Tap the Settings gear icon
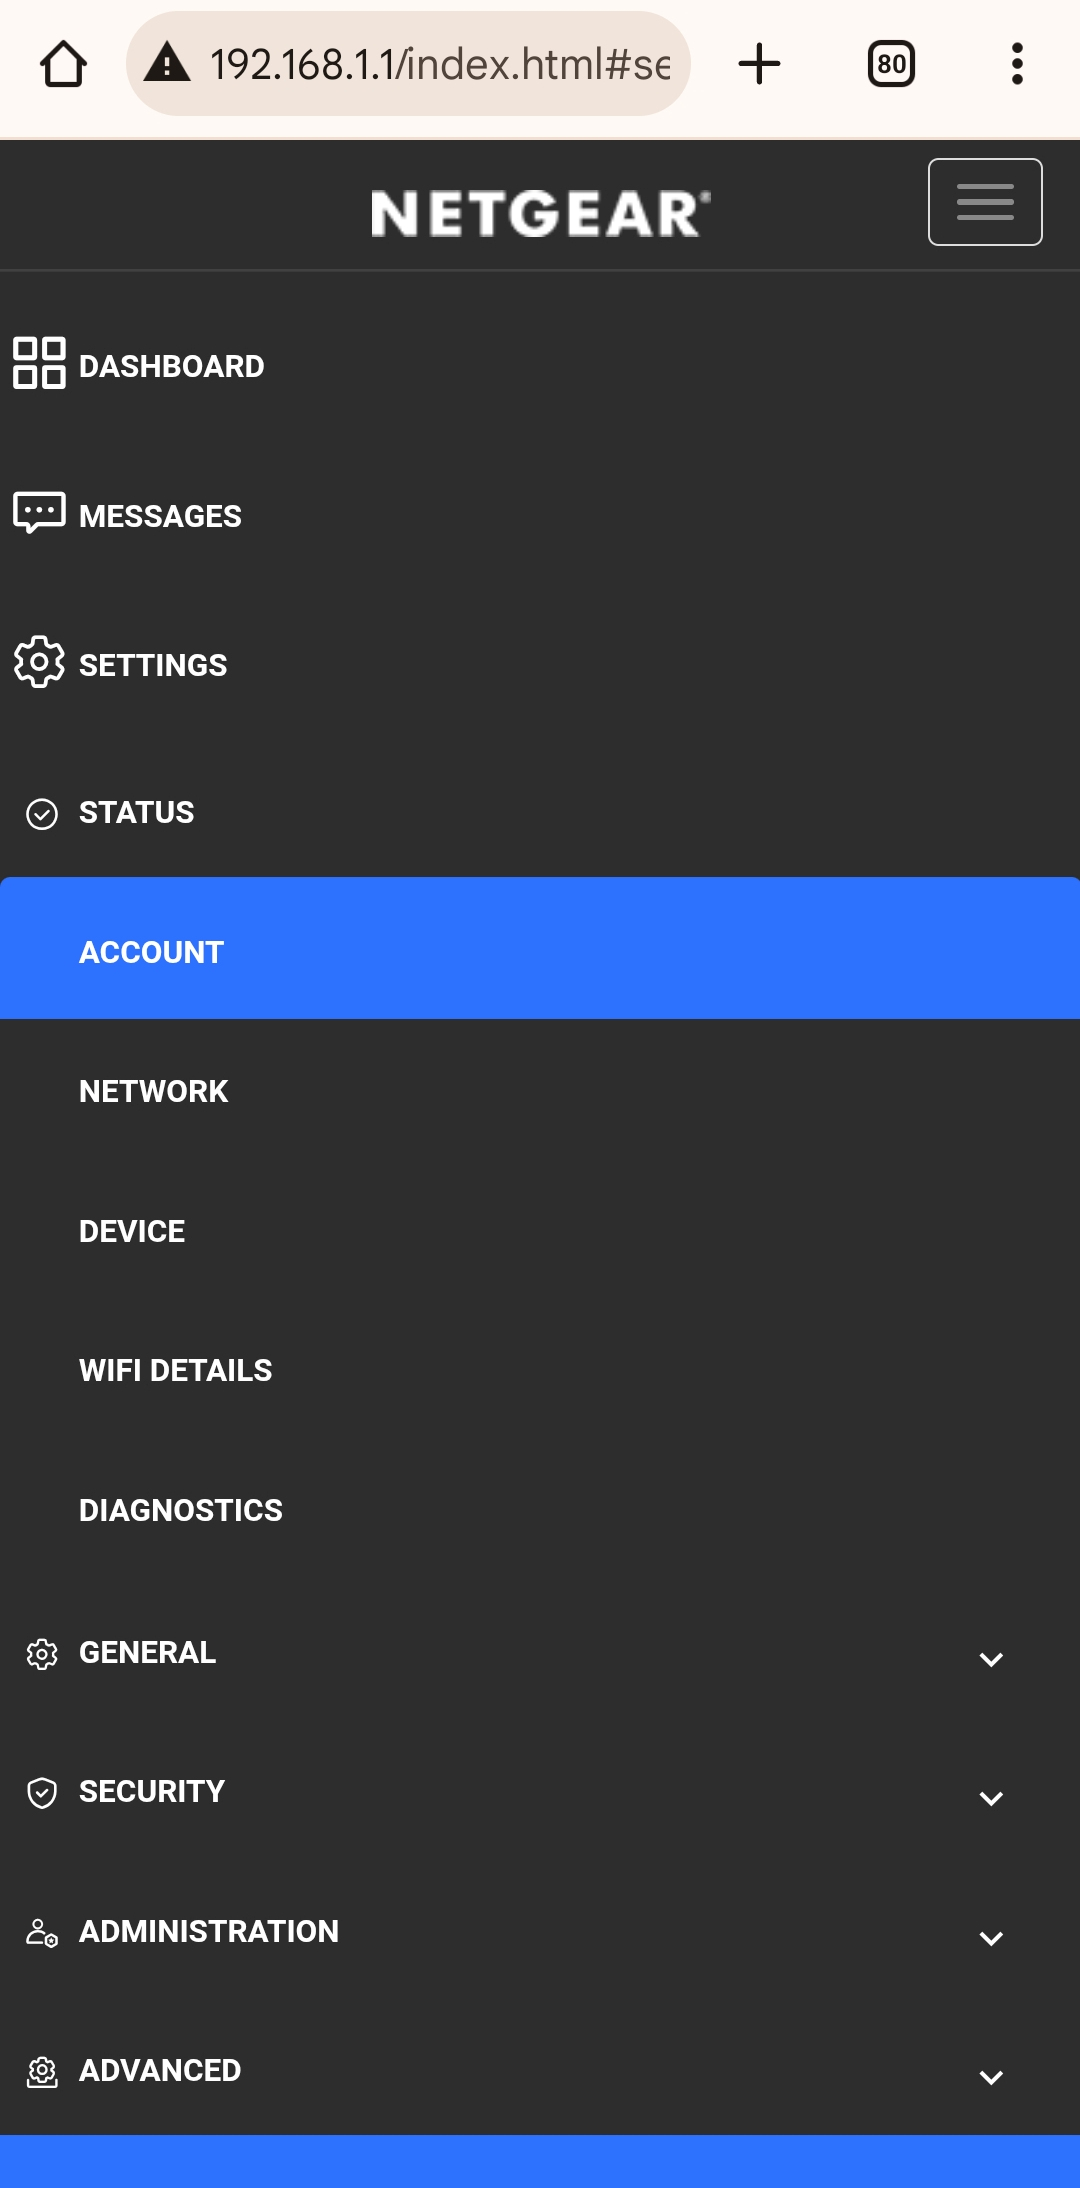This screenshot has height=2188, width=1080. point(39,662)
